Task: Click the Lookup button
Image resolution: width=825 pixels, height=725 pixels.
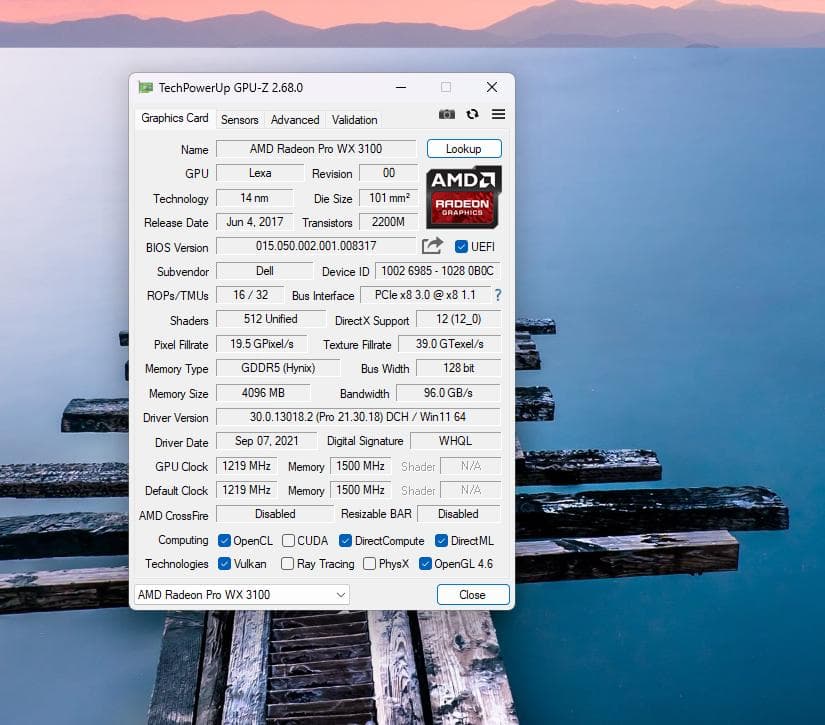Action: pos(463,148)
